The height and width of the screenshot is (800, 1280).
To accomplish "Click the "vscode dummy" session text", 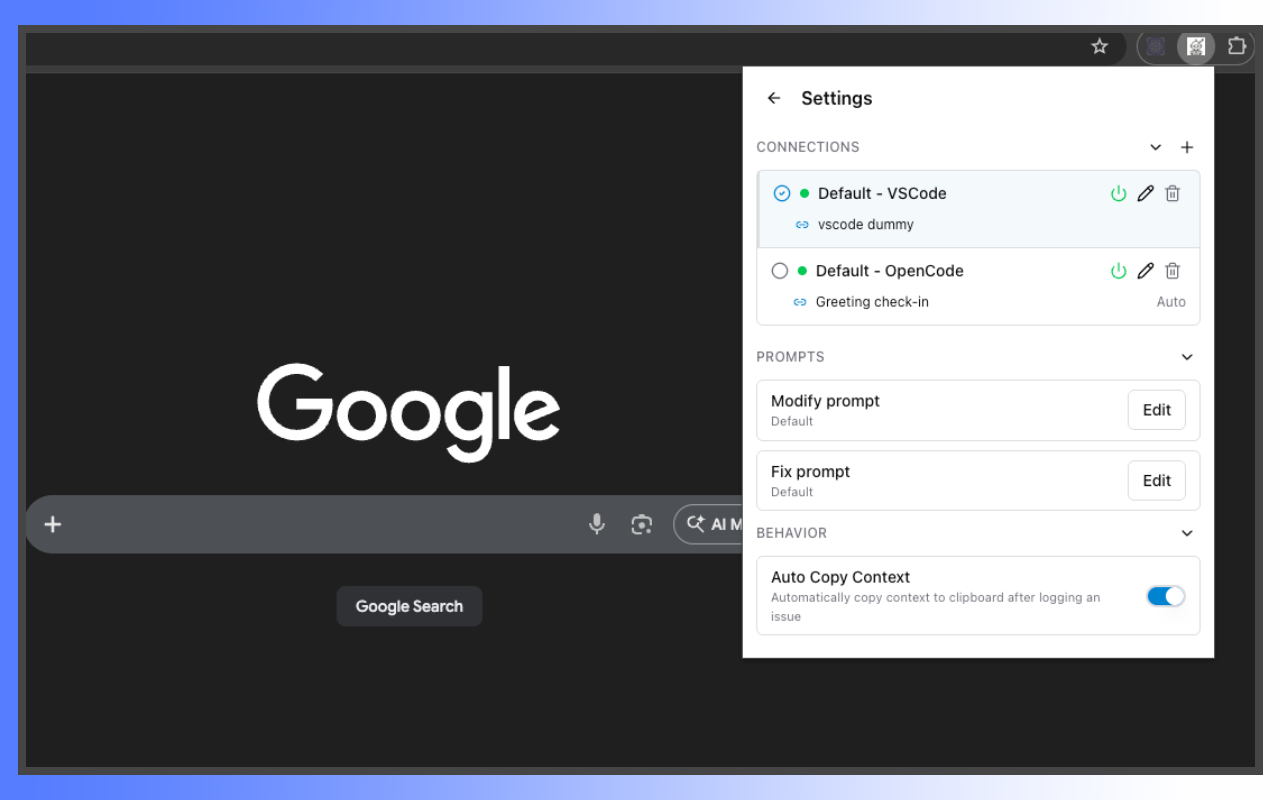I will (866, 225).
